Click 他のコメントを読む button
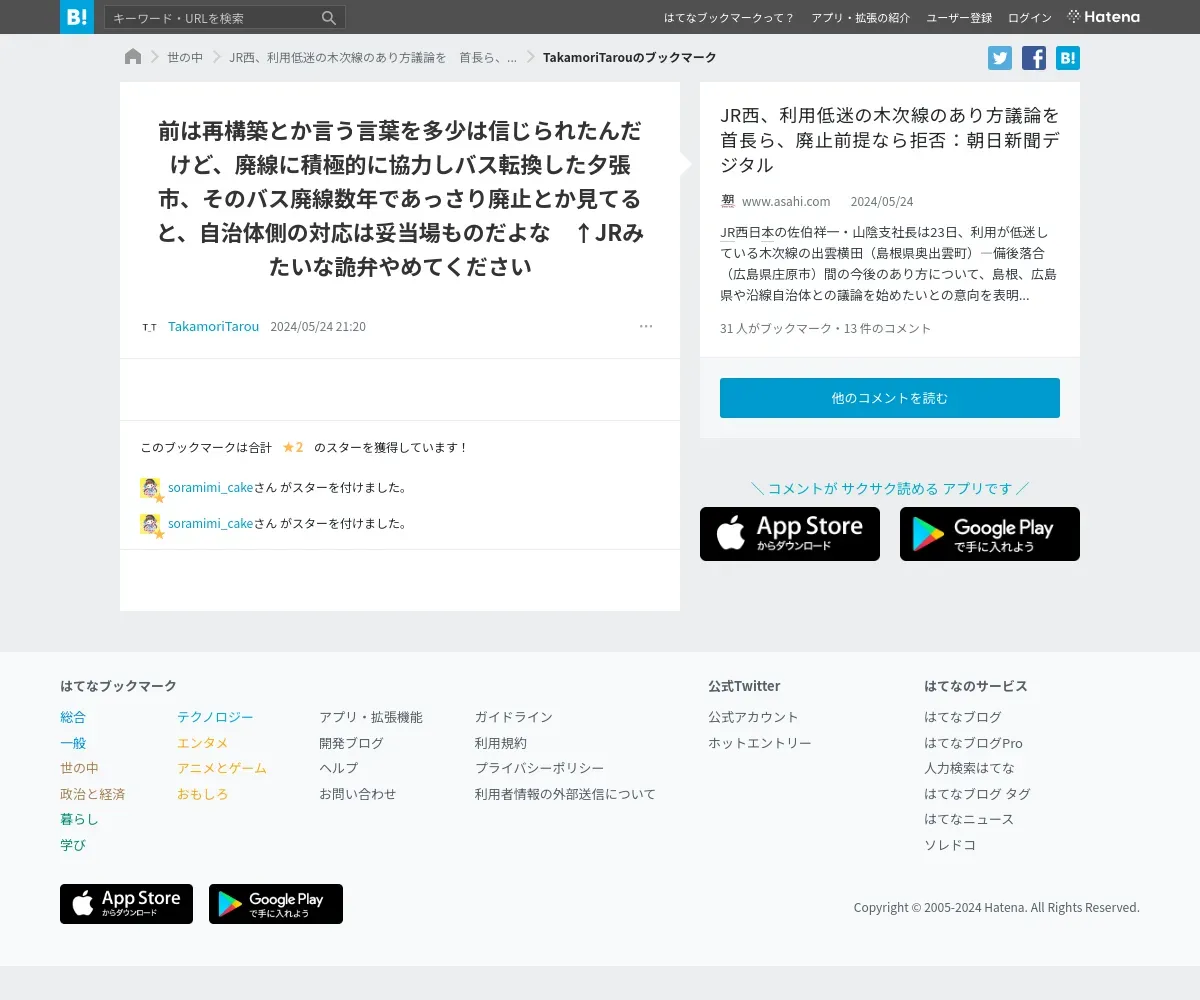1200x1000 pixels. click(890, 398)
